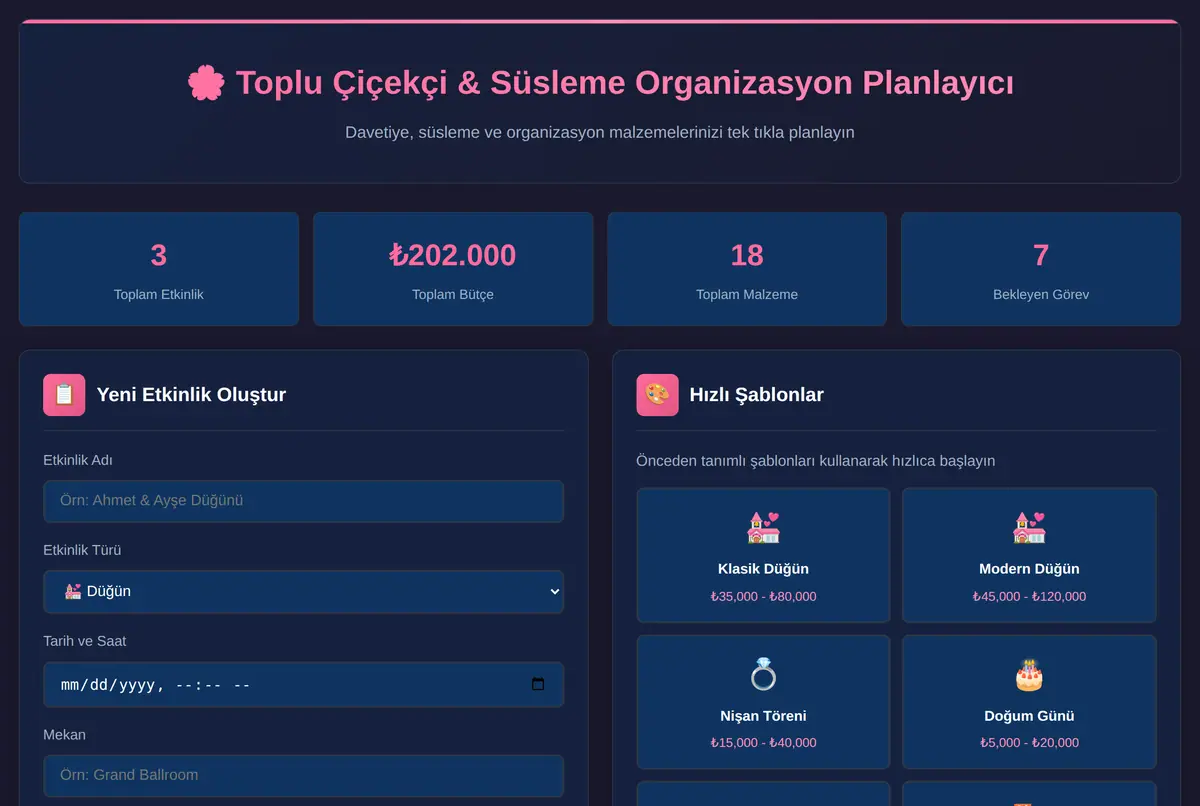The width and height of the screenshot is (1200, 806).
Task: Click the Etkinlik Adı label
Action: click(78, 460)
